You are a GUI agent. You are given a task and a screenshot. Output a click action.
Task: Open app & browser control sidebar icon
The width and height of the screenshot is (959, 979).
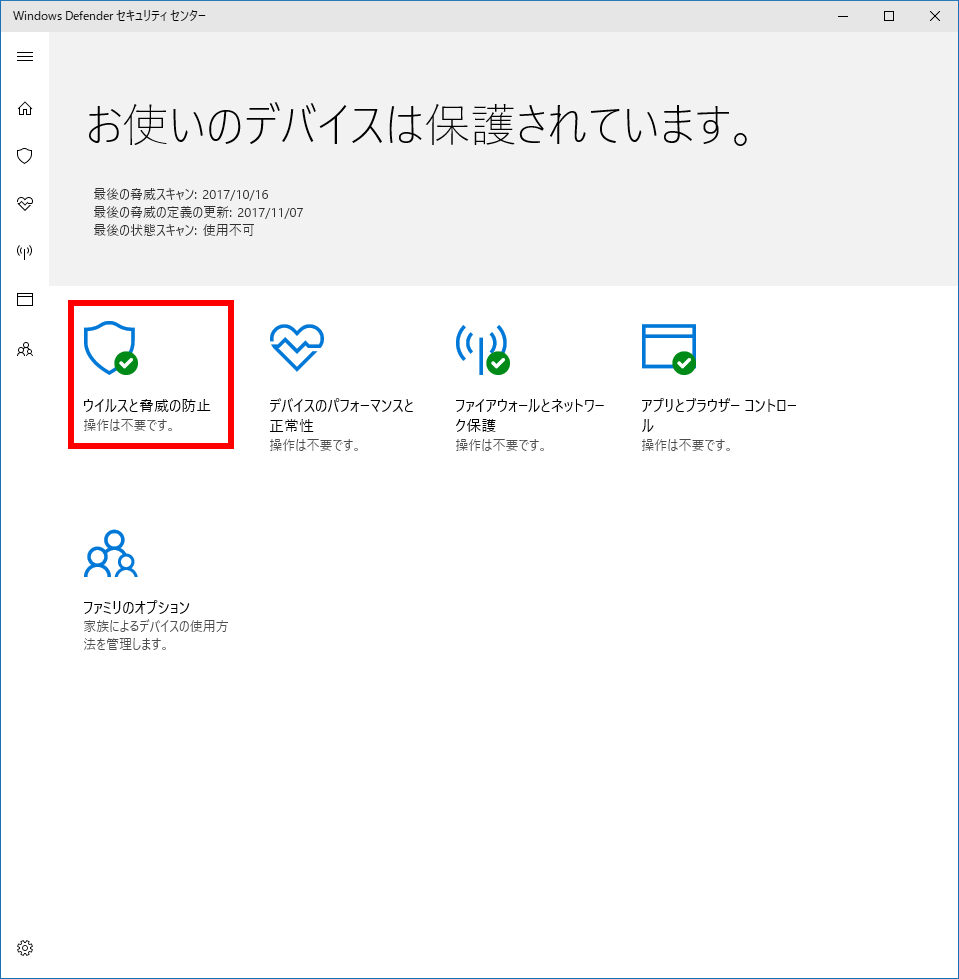25,300
